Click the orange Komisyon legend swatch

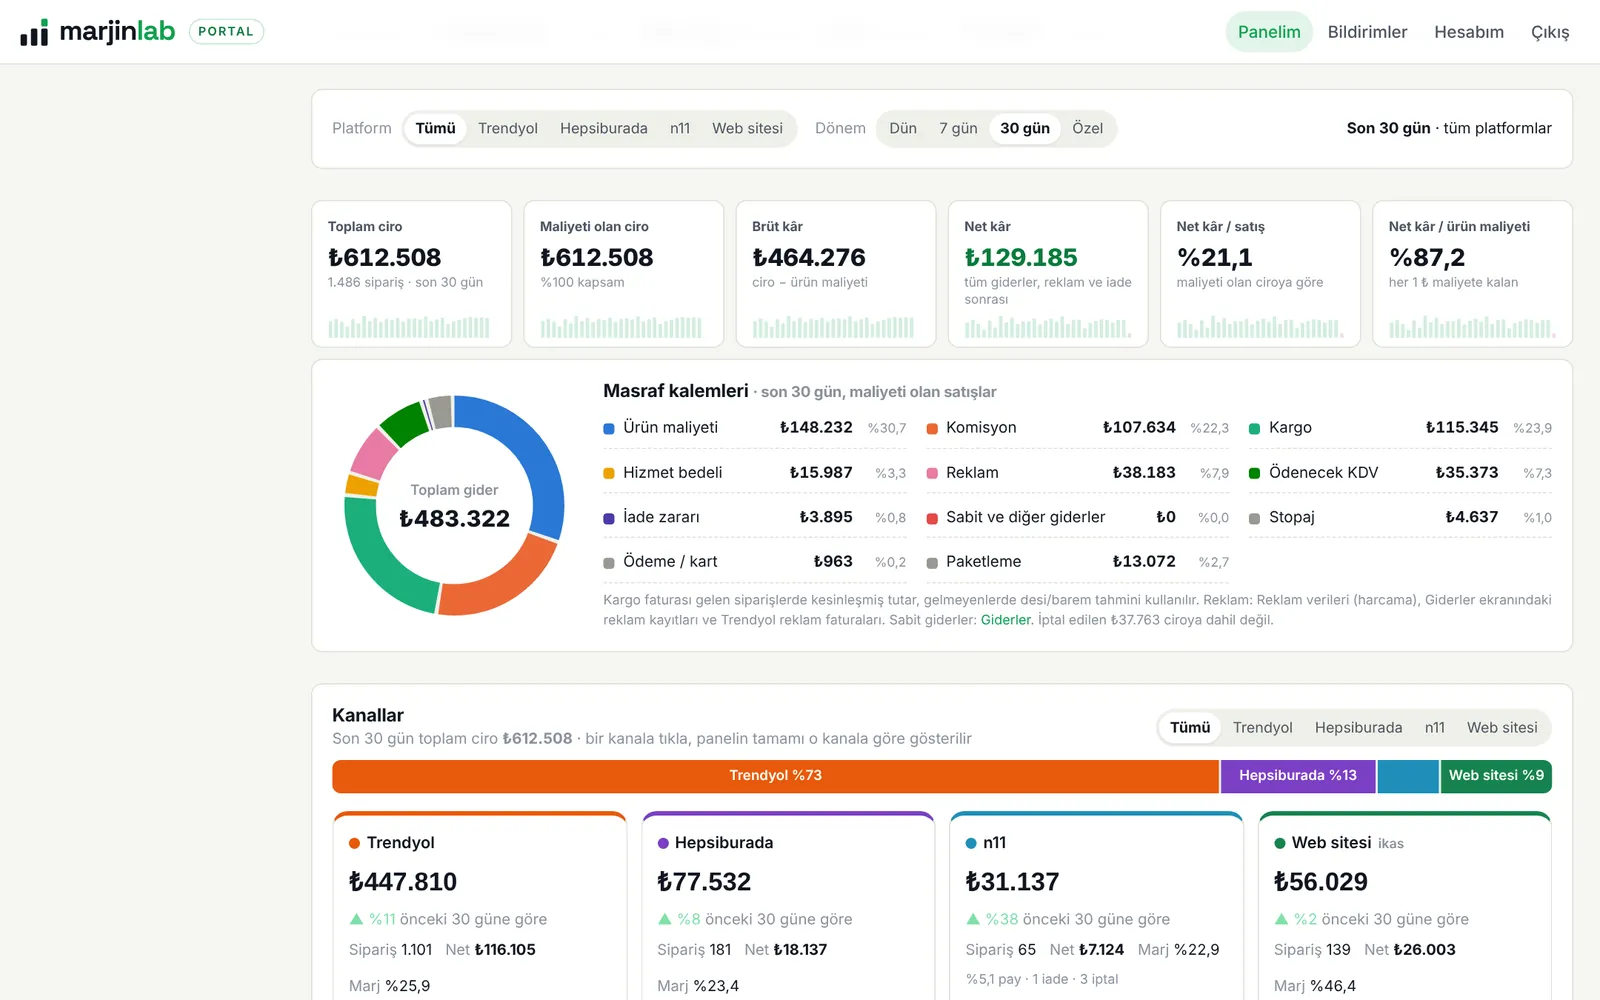point(932,429)
